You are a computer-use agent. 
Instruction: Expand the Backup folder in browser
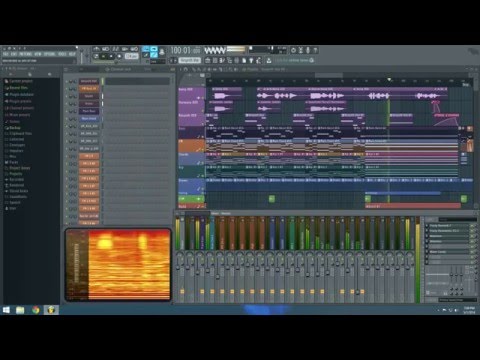13,128
